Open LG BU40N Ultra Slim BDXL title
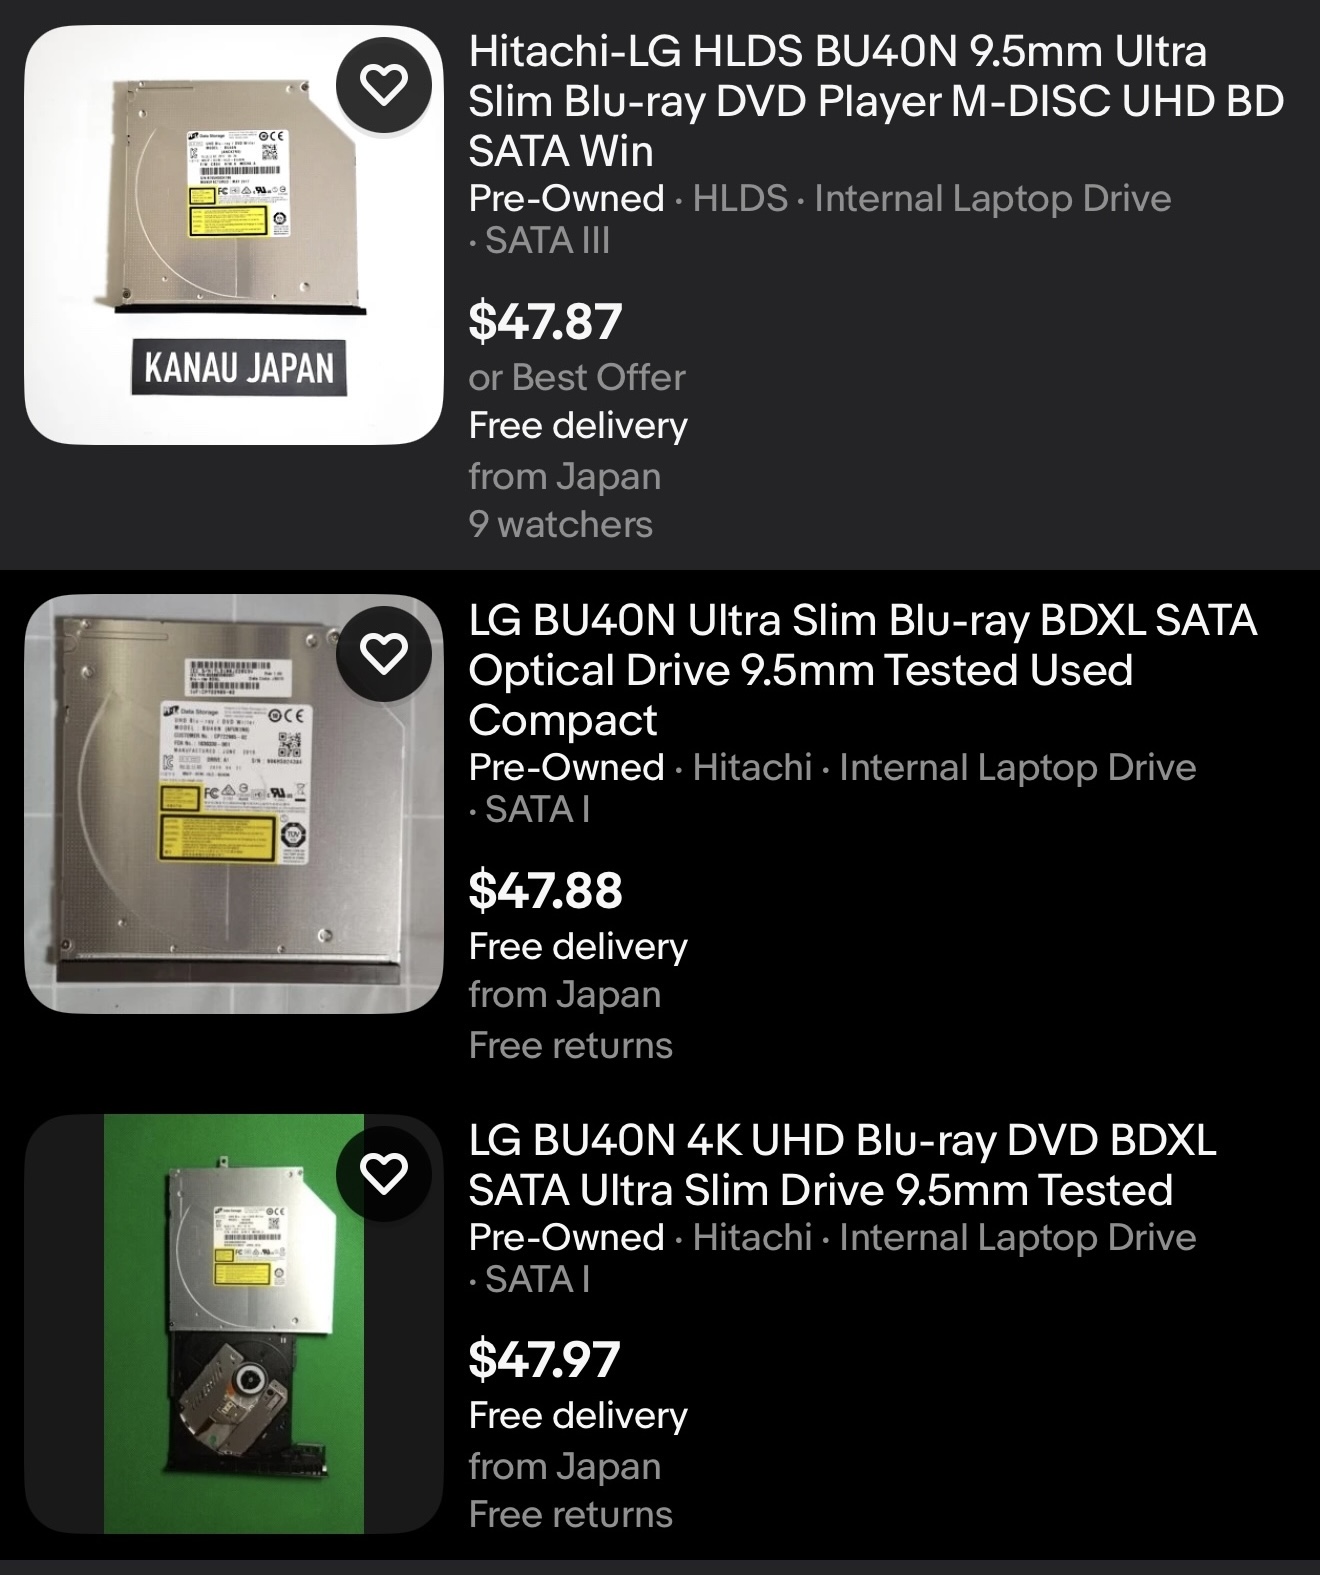This screenshot has height=1575, width=1320. 862,670
